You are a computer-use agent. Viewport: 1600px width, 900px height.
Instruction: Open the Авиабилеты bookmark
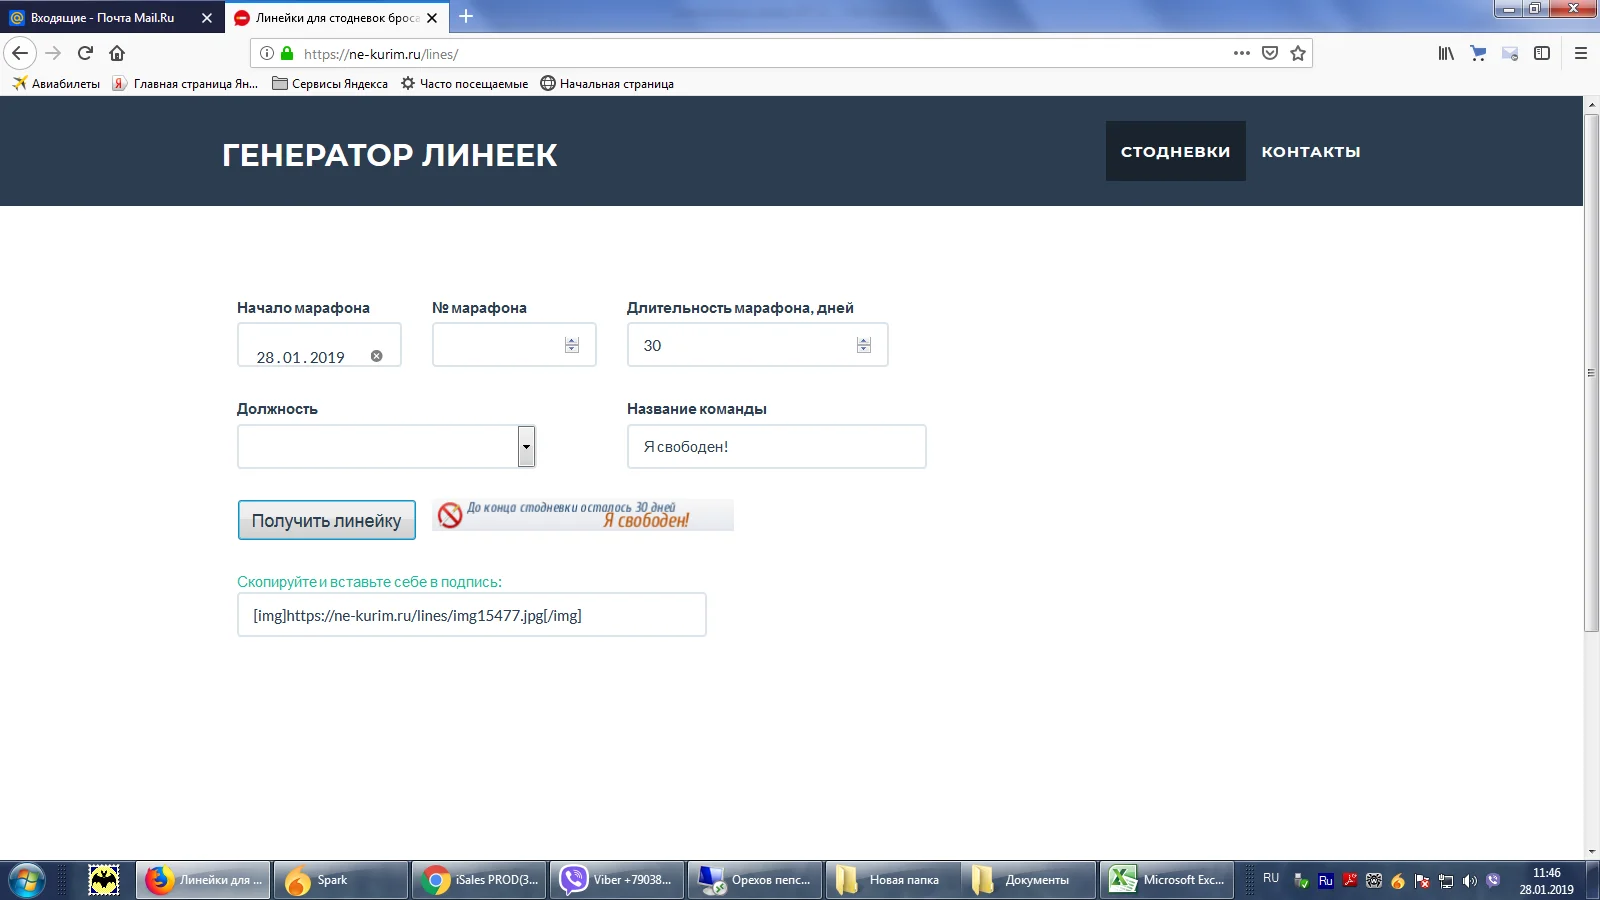[56, 83]
